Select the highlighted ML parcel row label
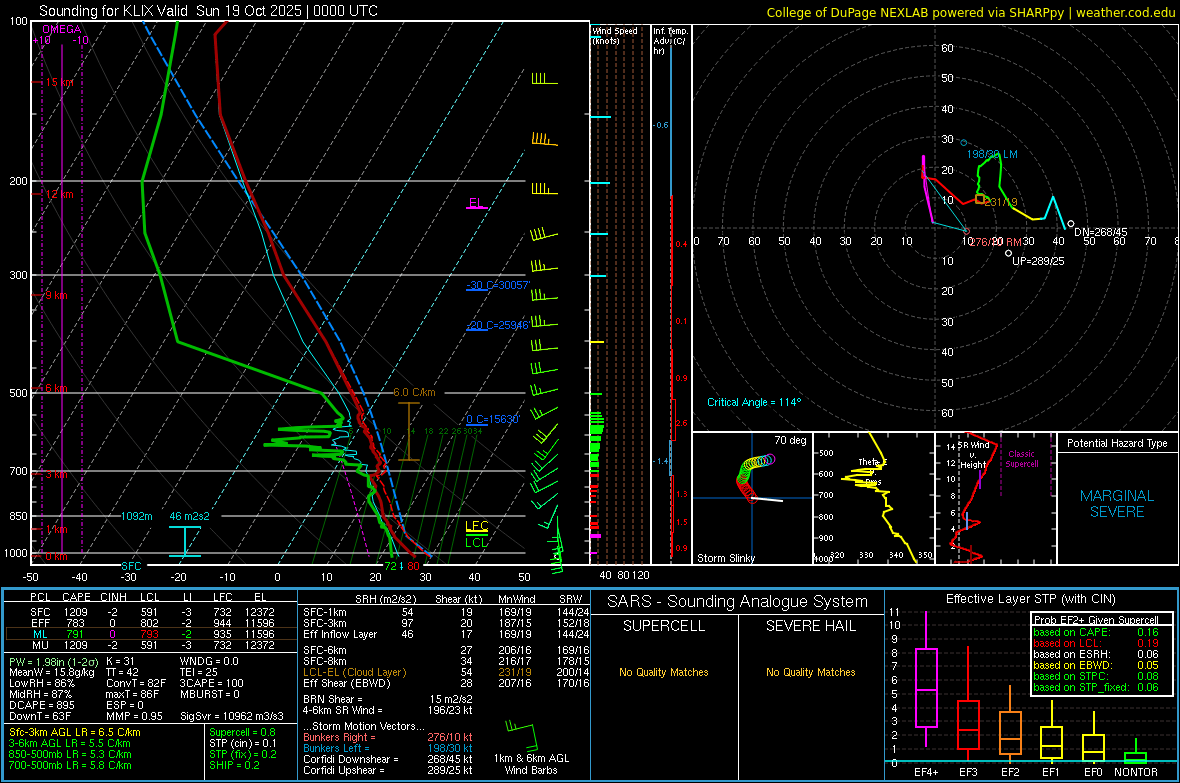Screen dimensions: 1180x783 [x=40, y=634]
